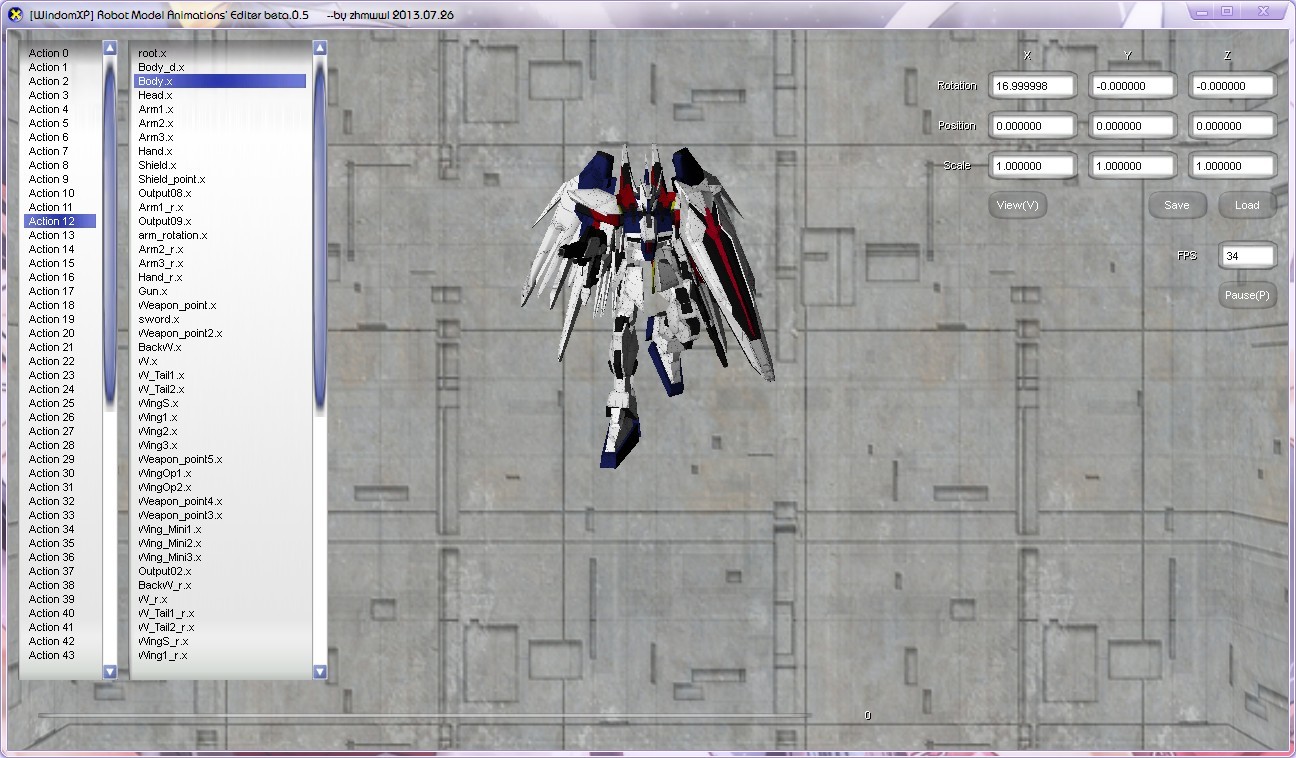The image size is (1296, 758).
Task: Click the action list scroll-down arrow
Action: point(110,672)
